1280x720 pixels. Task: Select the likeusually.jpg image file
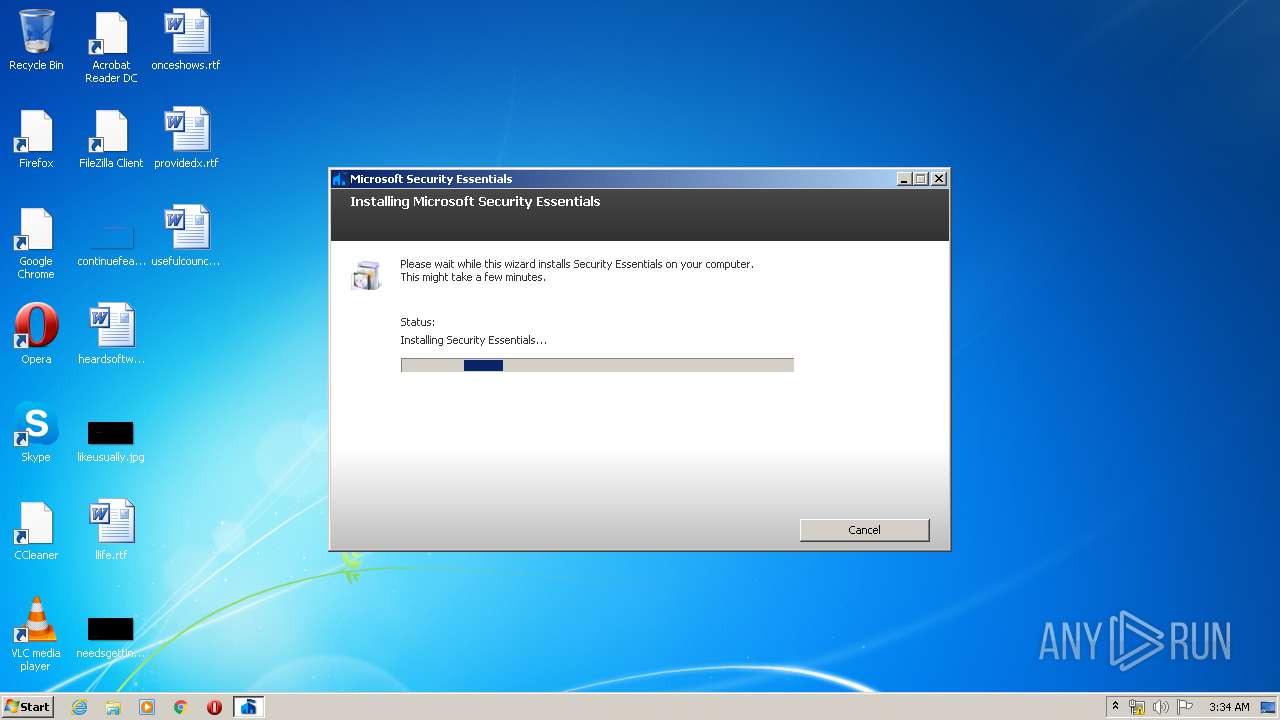pos(111,441)
